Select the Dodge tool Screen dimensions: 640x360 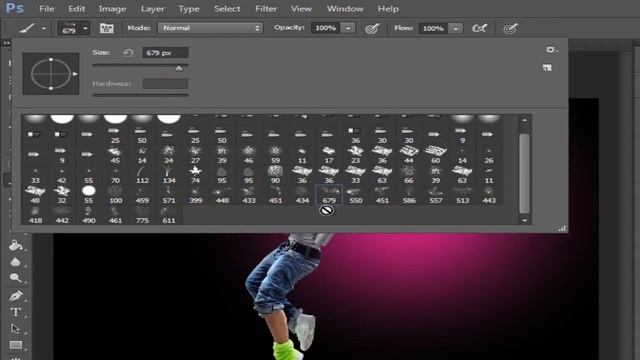tap(16, 278)
